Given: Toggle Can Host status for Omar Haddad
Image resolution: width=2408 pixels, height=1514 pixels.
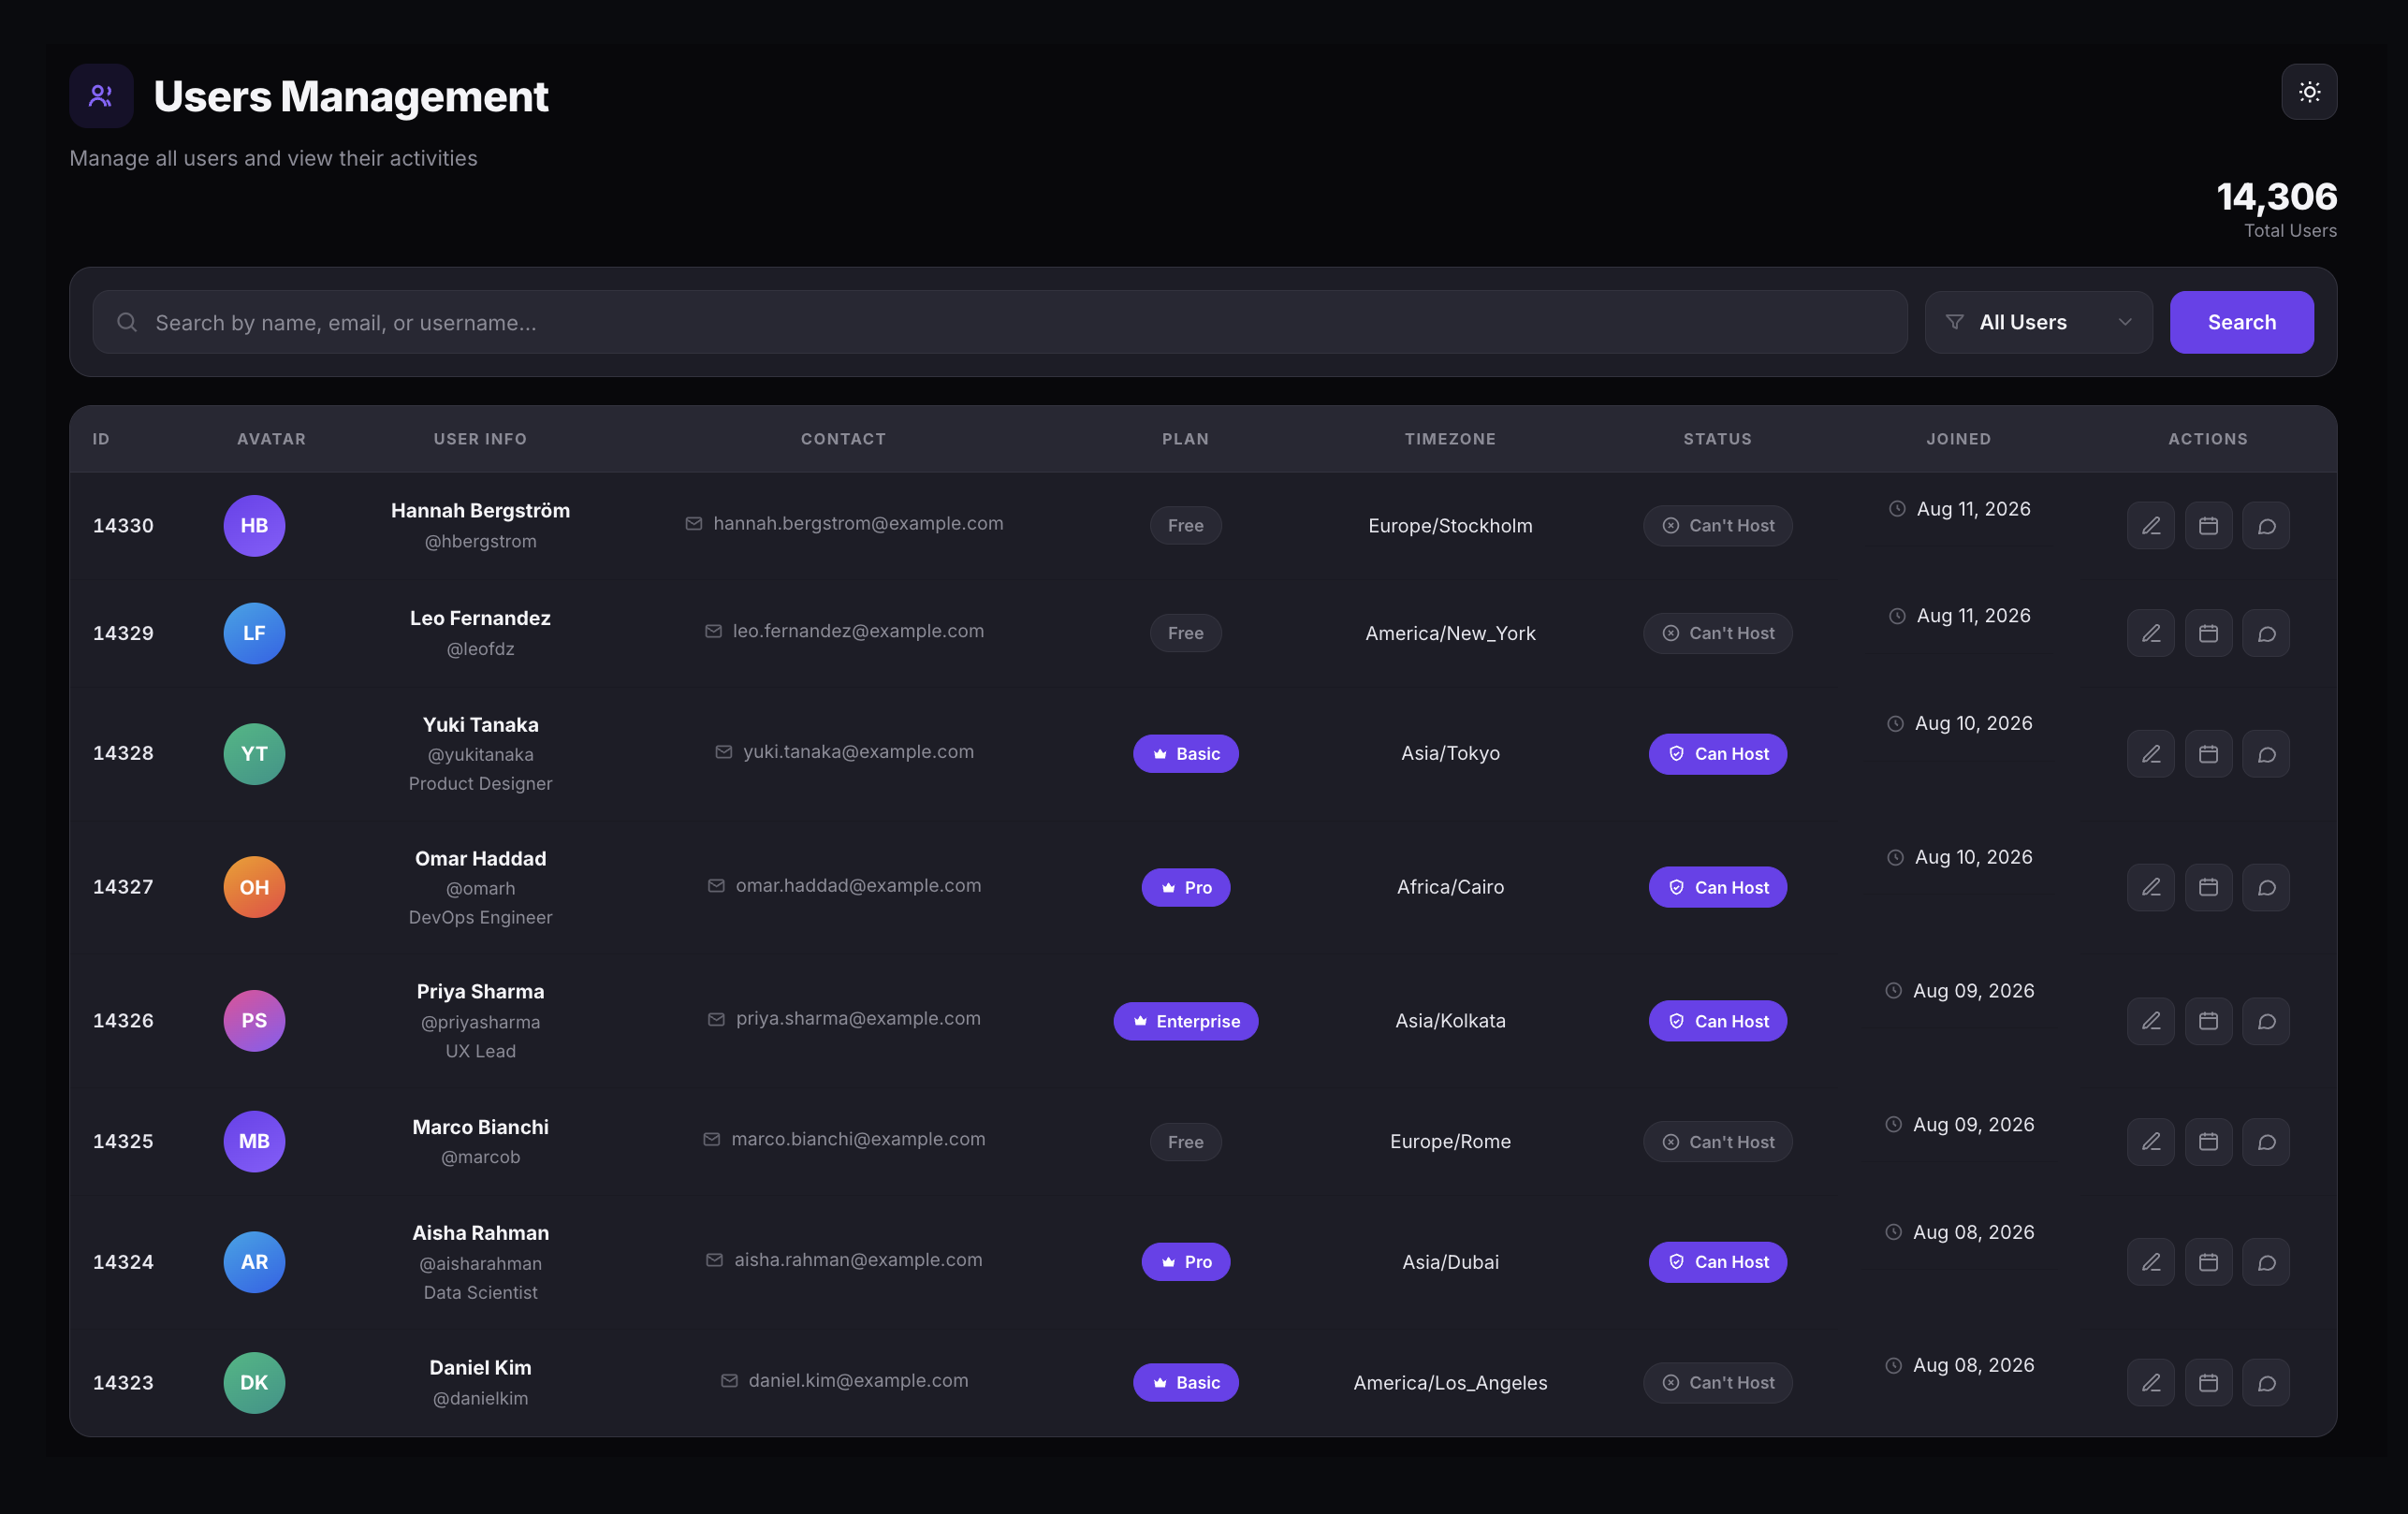Looking at the screenshot, I should [x=1717, y=887].
